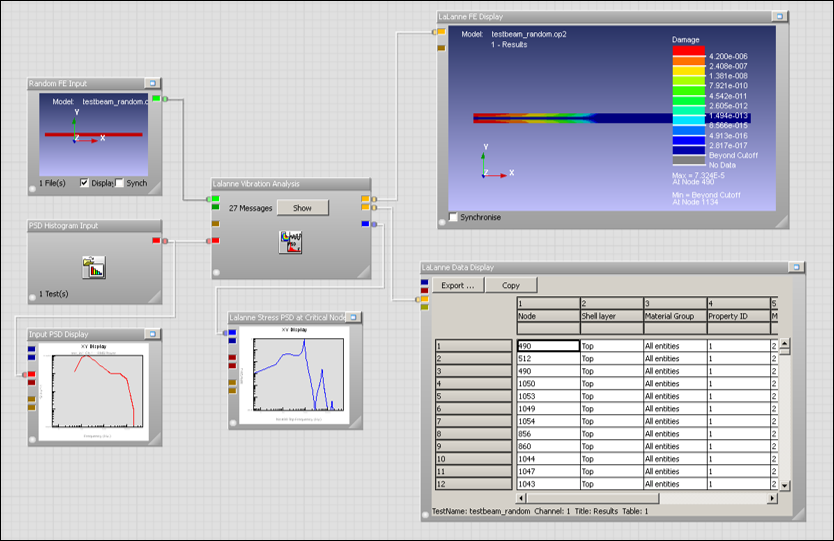Click the Copy button in Data Display
The image size is (834, 541).
click(x=511, y=285)
